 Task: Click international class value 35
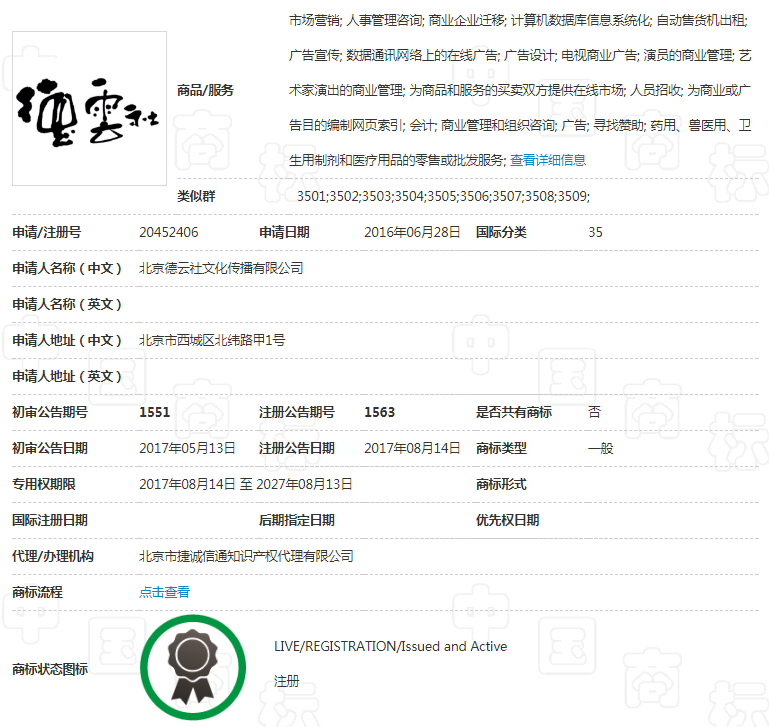click(595, 232)
